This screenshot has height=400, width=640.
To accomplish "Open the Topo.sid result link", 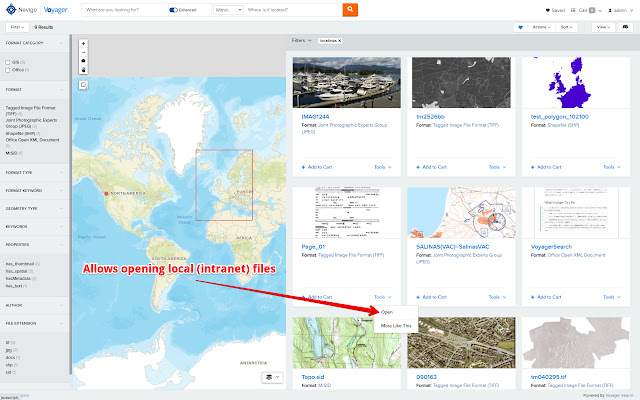I will point(313,377).
